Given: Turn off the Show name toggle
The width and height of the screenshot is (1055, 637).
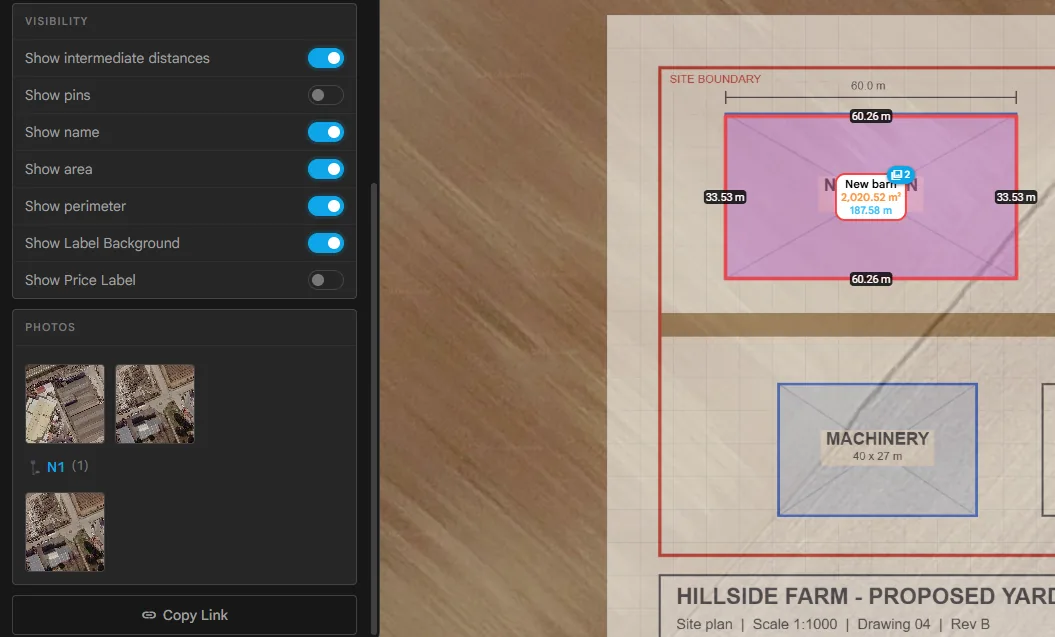Looking at the screenshot, I should (x=326, y=132).
